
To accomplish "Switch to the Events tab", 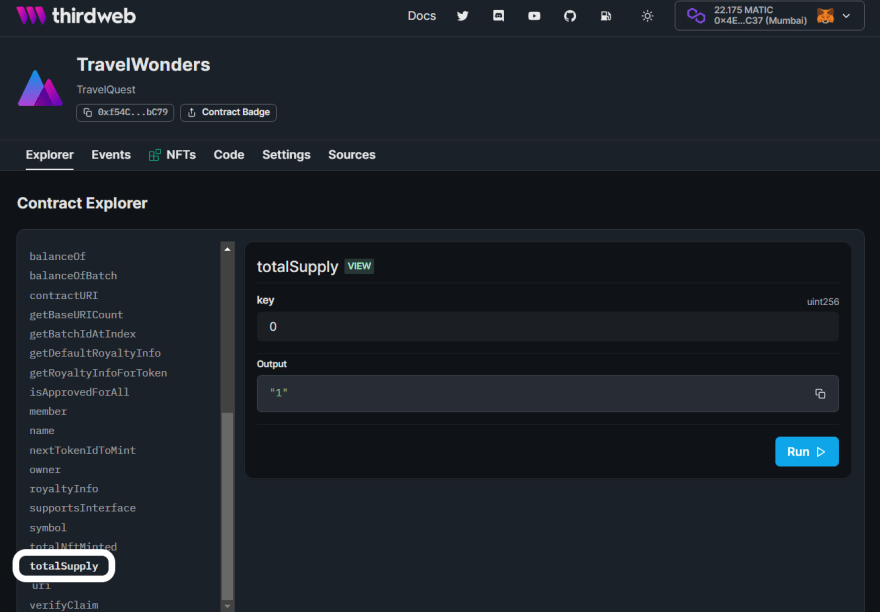I will [x=111, y=155].
